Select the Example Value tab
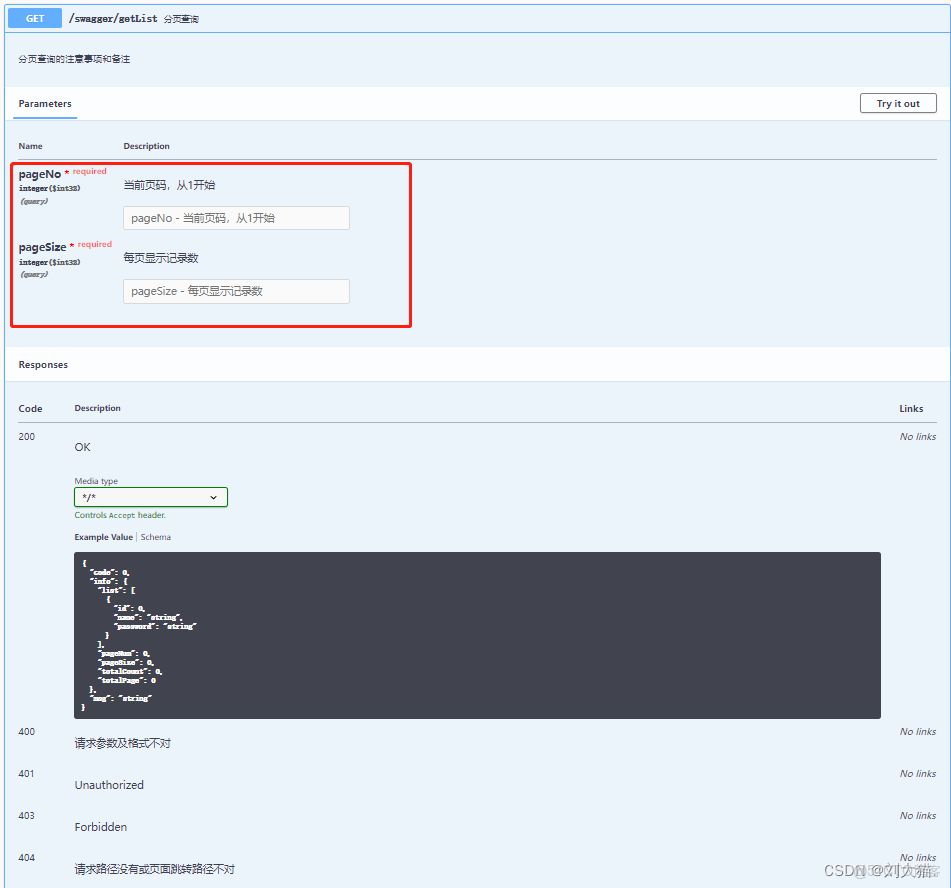Viewport: 951px width, 888px height. coord(104,537)
